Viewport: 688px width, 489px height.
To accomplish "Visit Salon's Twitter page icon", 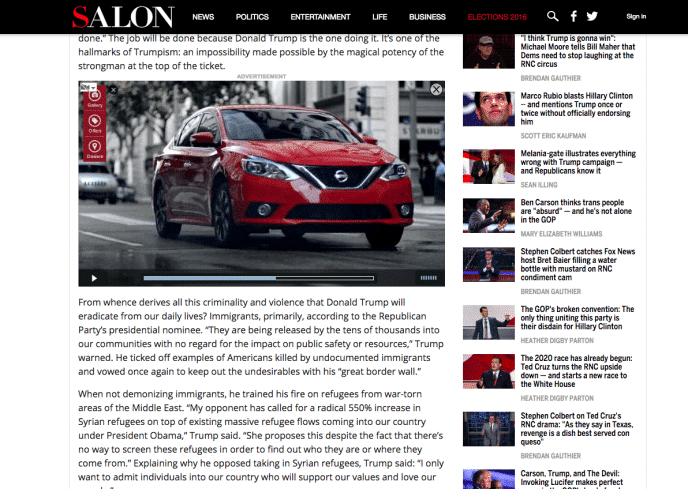I will point(592,17).
